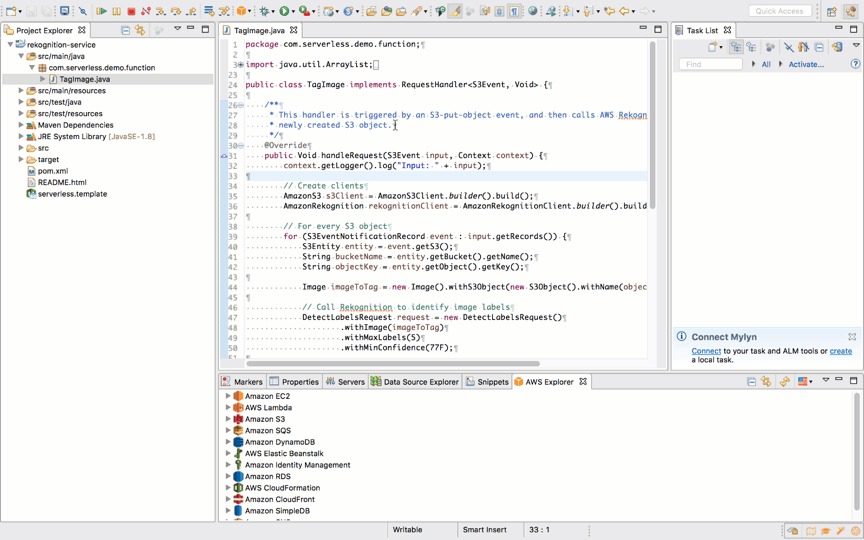This screenshot has width=864, height=540.
Task: Click the Resume debug button in toolbar
Action: pos(101,11)
